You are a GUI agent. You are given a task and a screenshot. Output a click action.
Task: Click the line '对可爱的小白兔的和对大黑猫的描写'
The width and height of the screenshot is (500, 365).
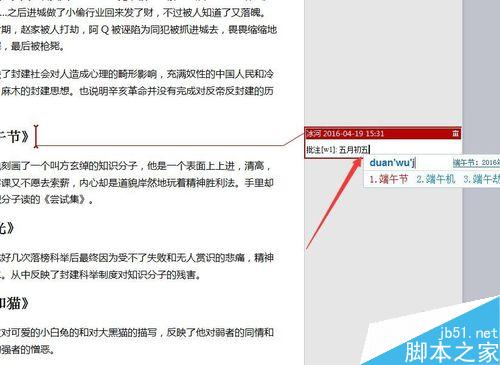[137, 332]
